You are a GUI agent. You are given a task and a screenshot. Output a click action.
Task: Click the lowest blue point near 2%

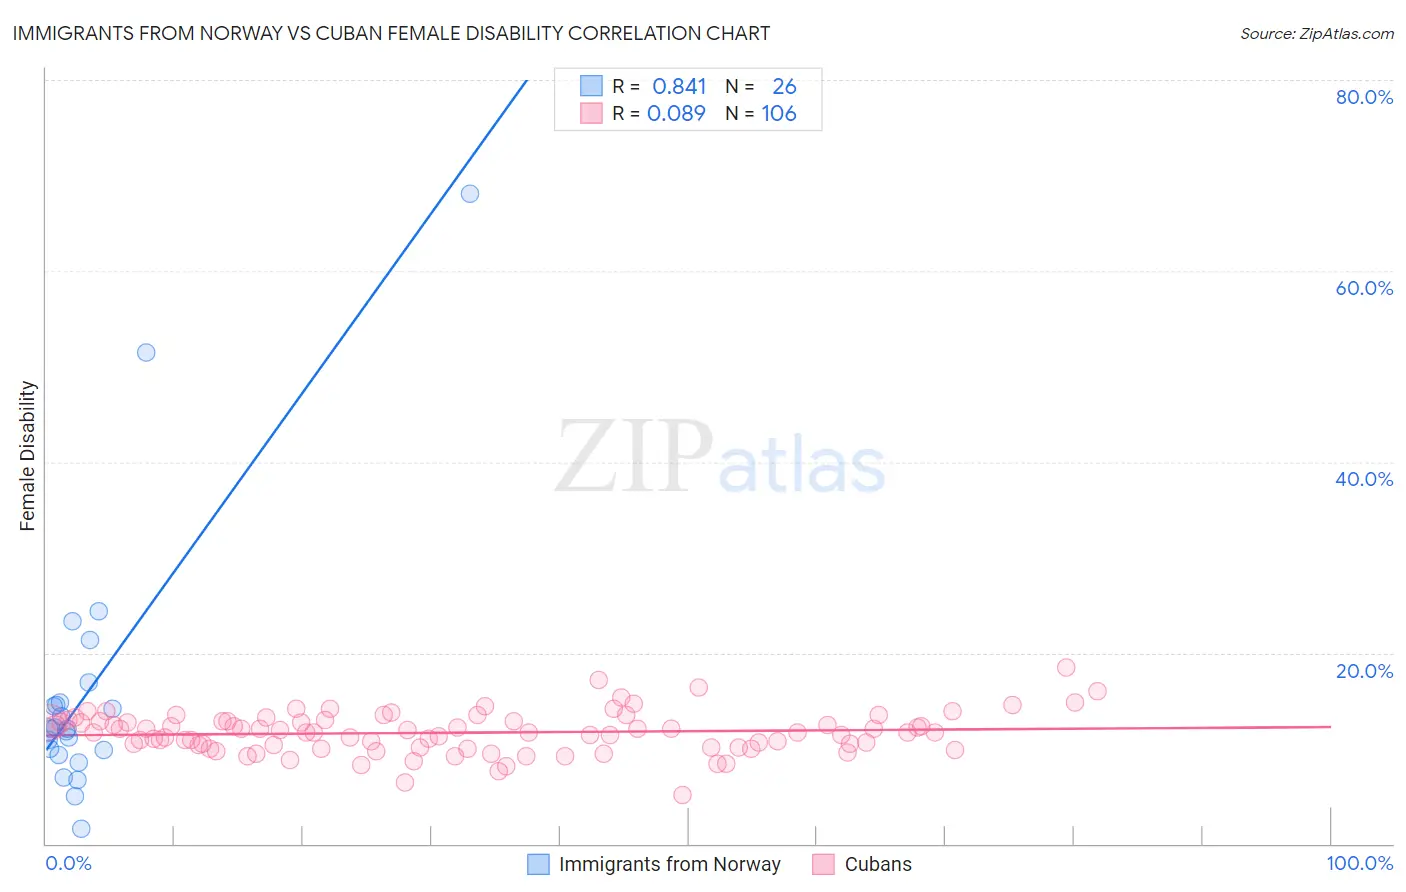(82, 828)
